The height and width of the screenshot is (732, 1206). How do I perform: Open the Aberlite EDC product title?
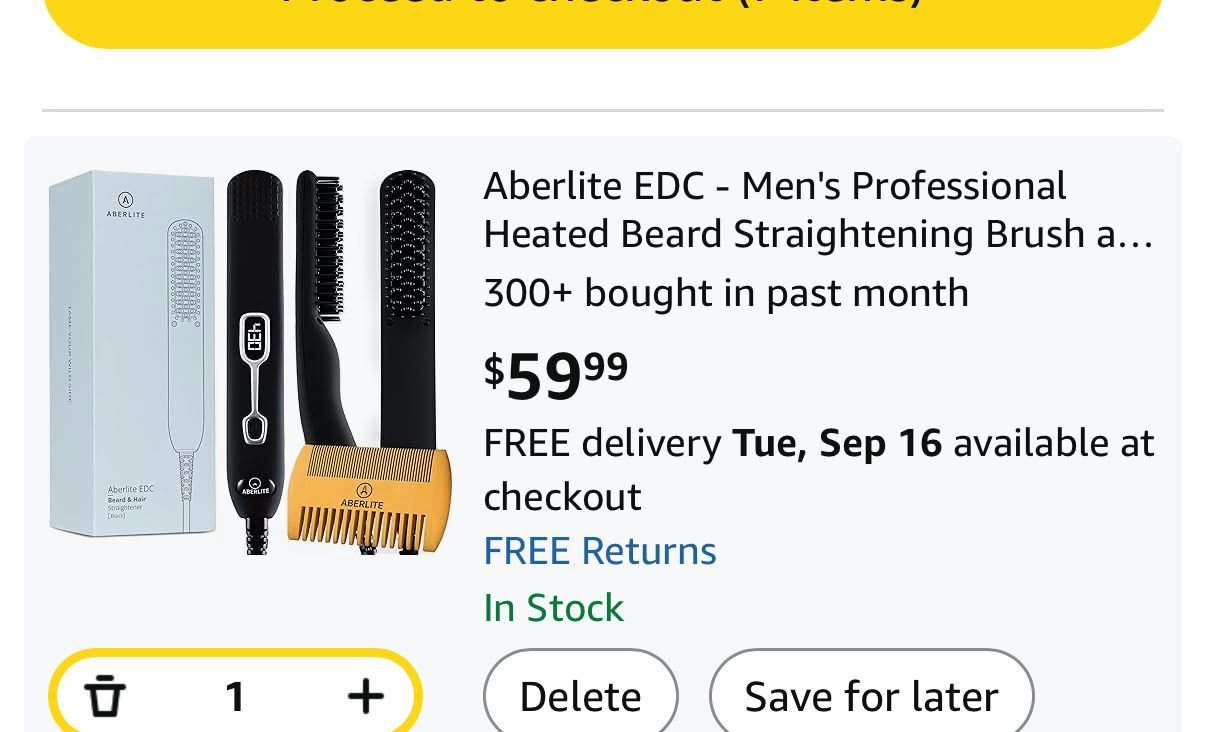(774, 186)
